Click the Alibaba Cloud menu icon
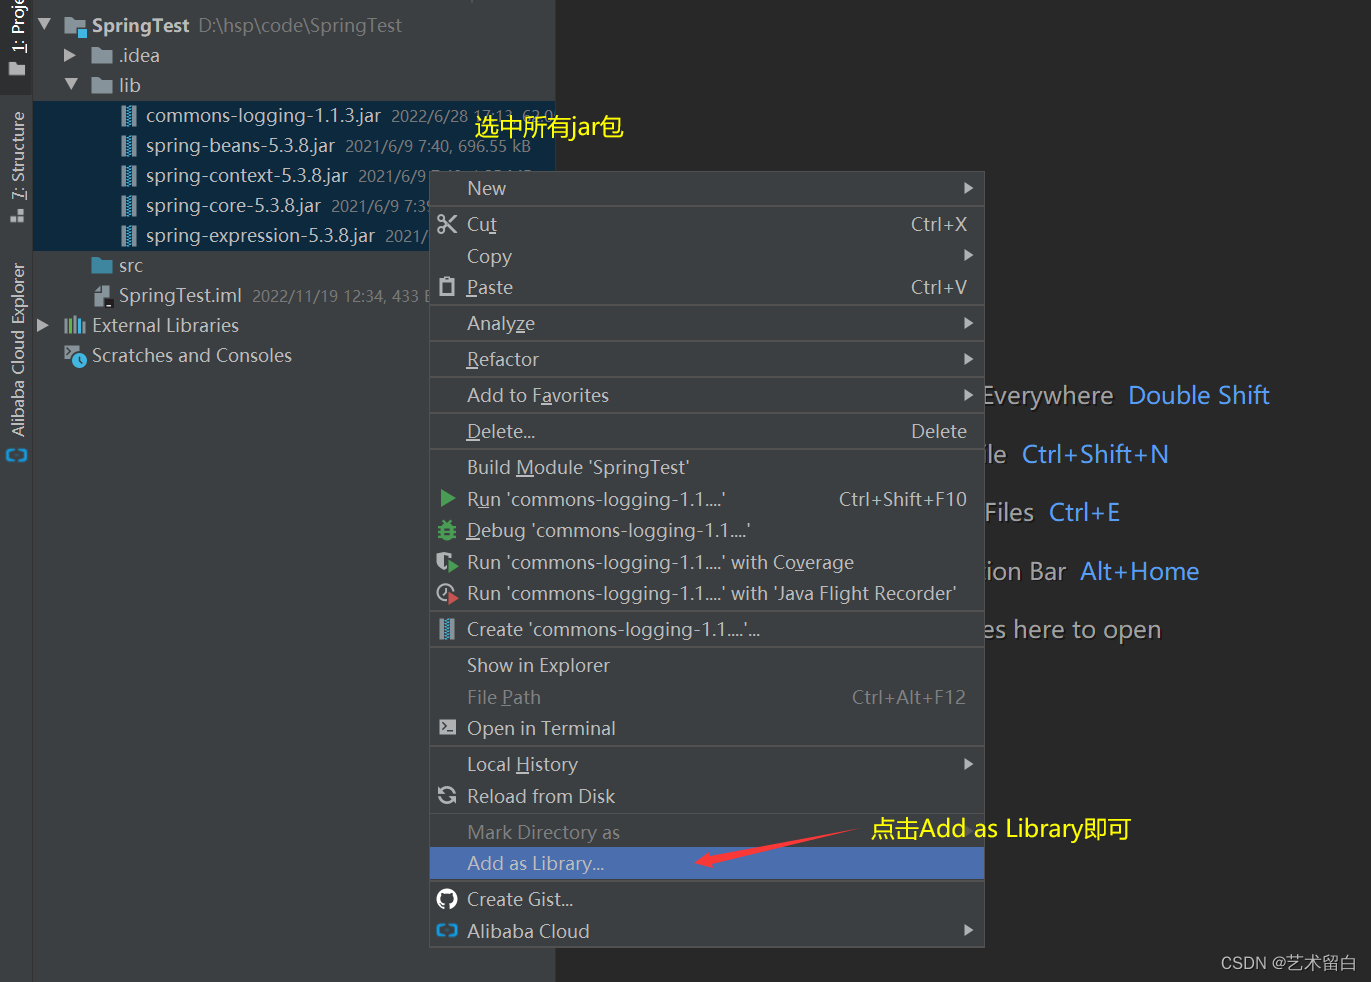Viewport: 1371px width, 982px height. (447, 931)
